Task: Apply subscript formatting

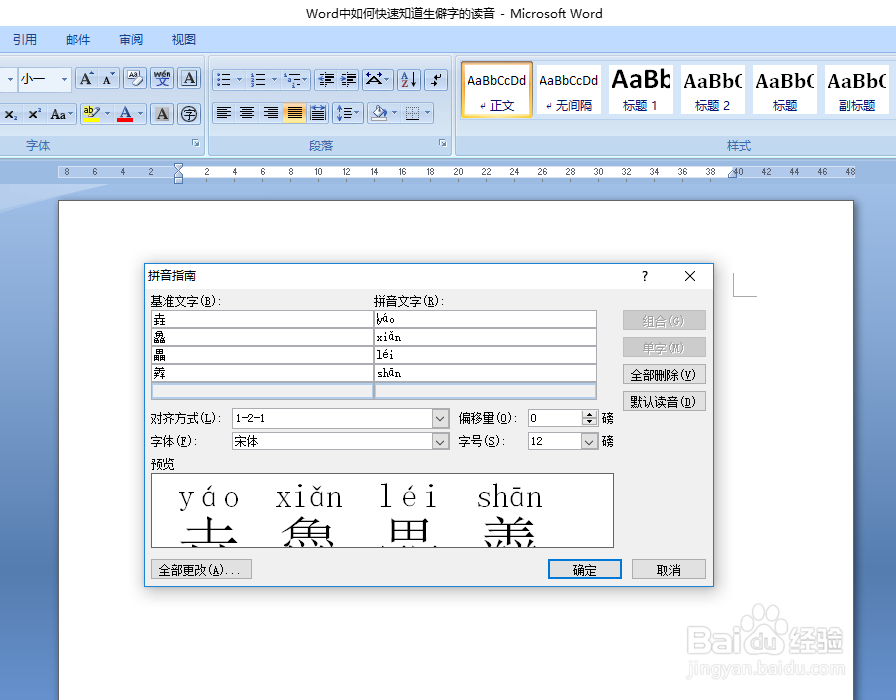Action: tap(11, 114)
